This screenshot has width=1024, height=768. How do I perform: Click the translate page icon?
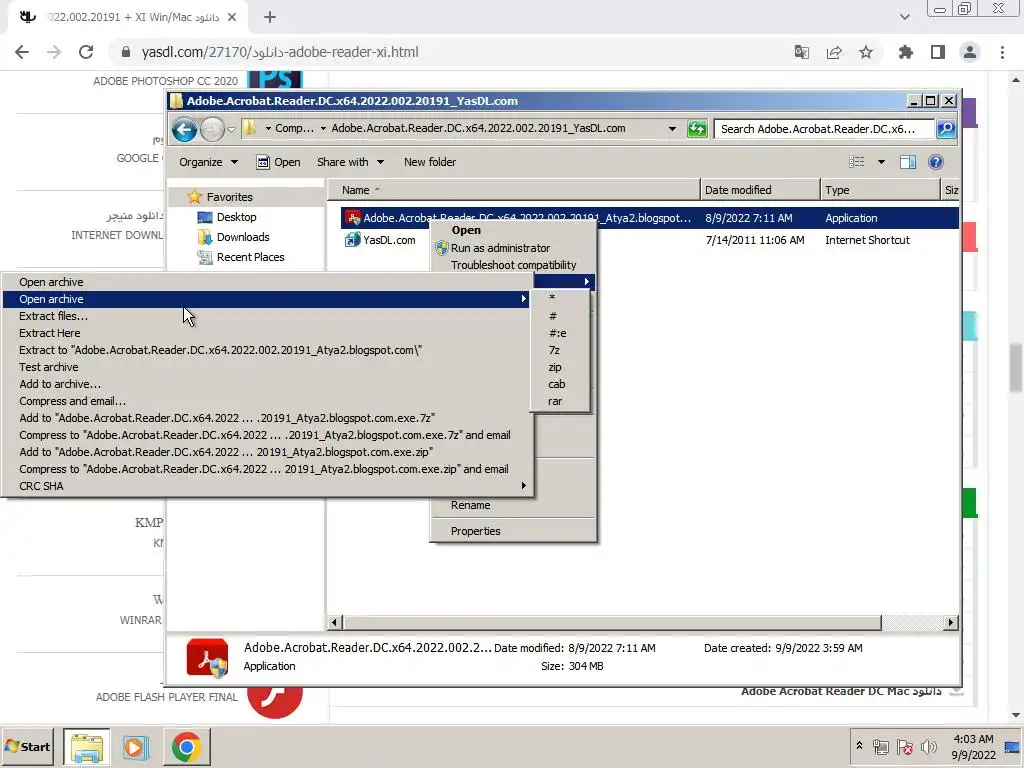click(801, 52)
